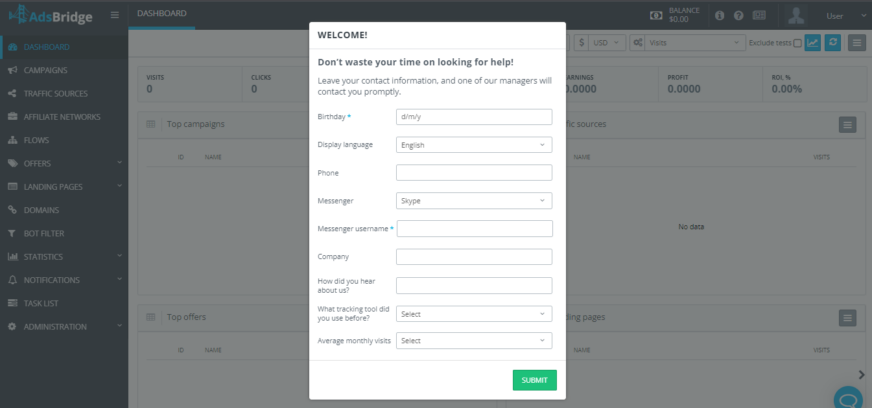The width and height of the screenshot is (872, 408).
Task: Click the Birthday date input field
Action: (x=474, y=117)
